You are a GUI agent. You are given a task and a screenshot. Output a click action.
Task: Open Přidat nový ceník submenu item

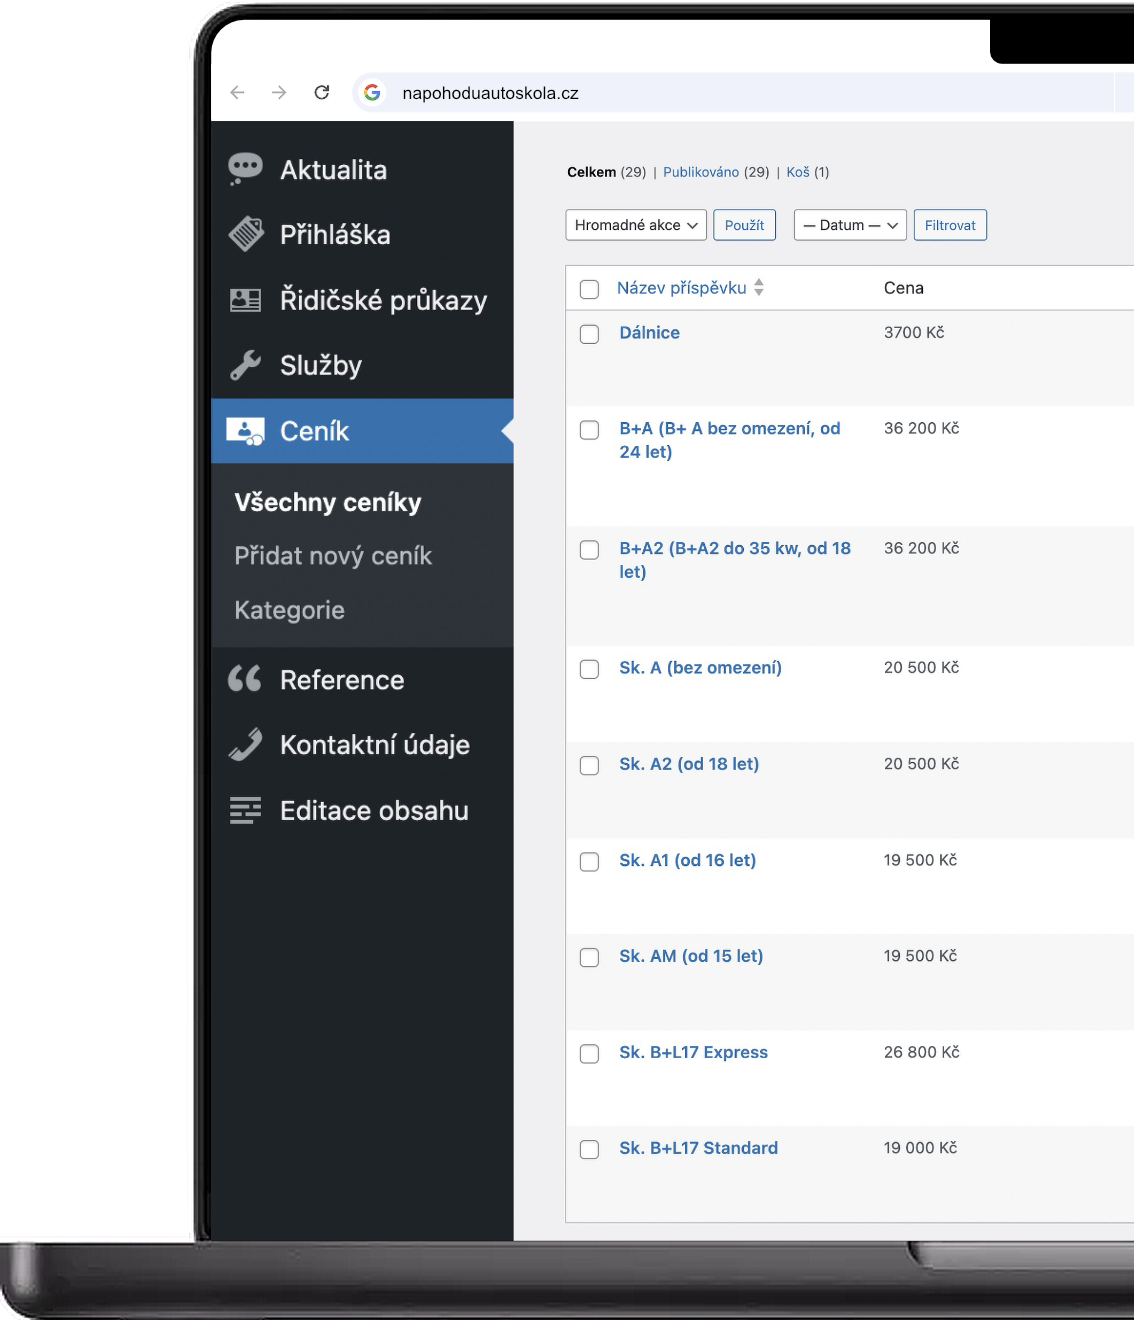coord(333,556)
